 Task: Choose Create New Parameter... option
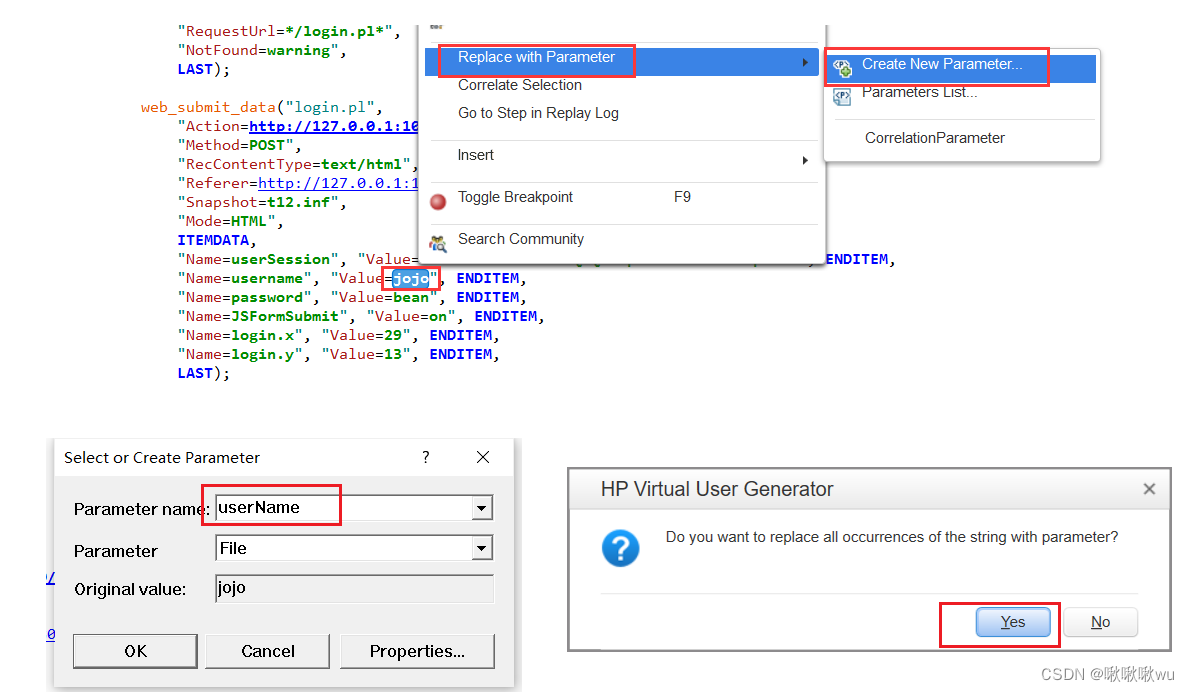(961, 67)
